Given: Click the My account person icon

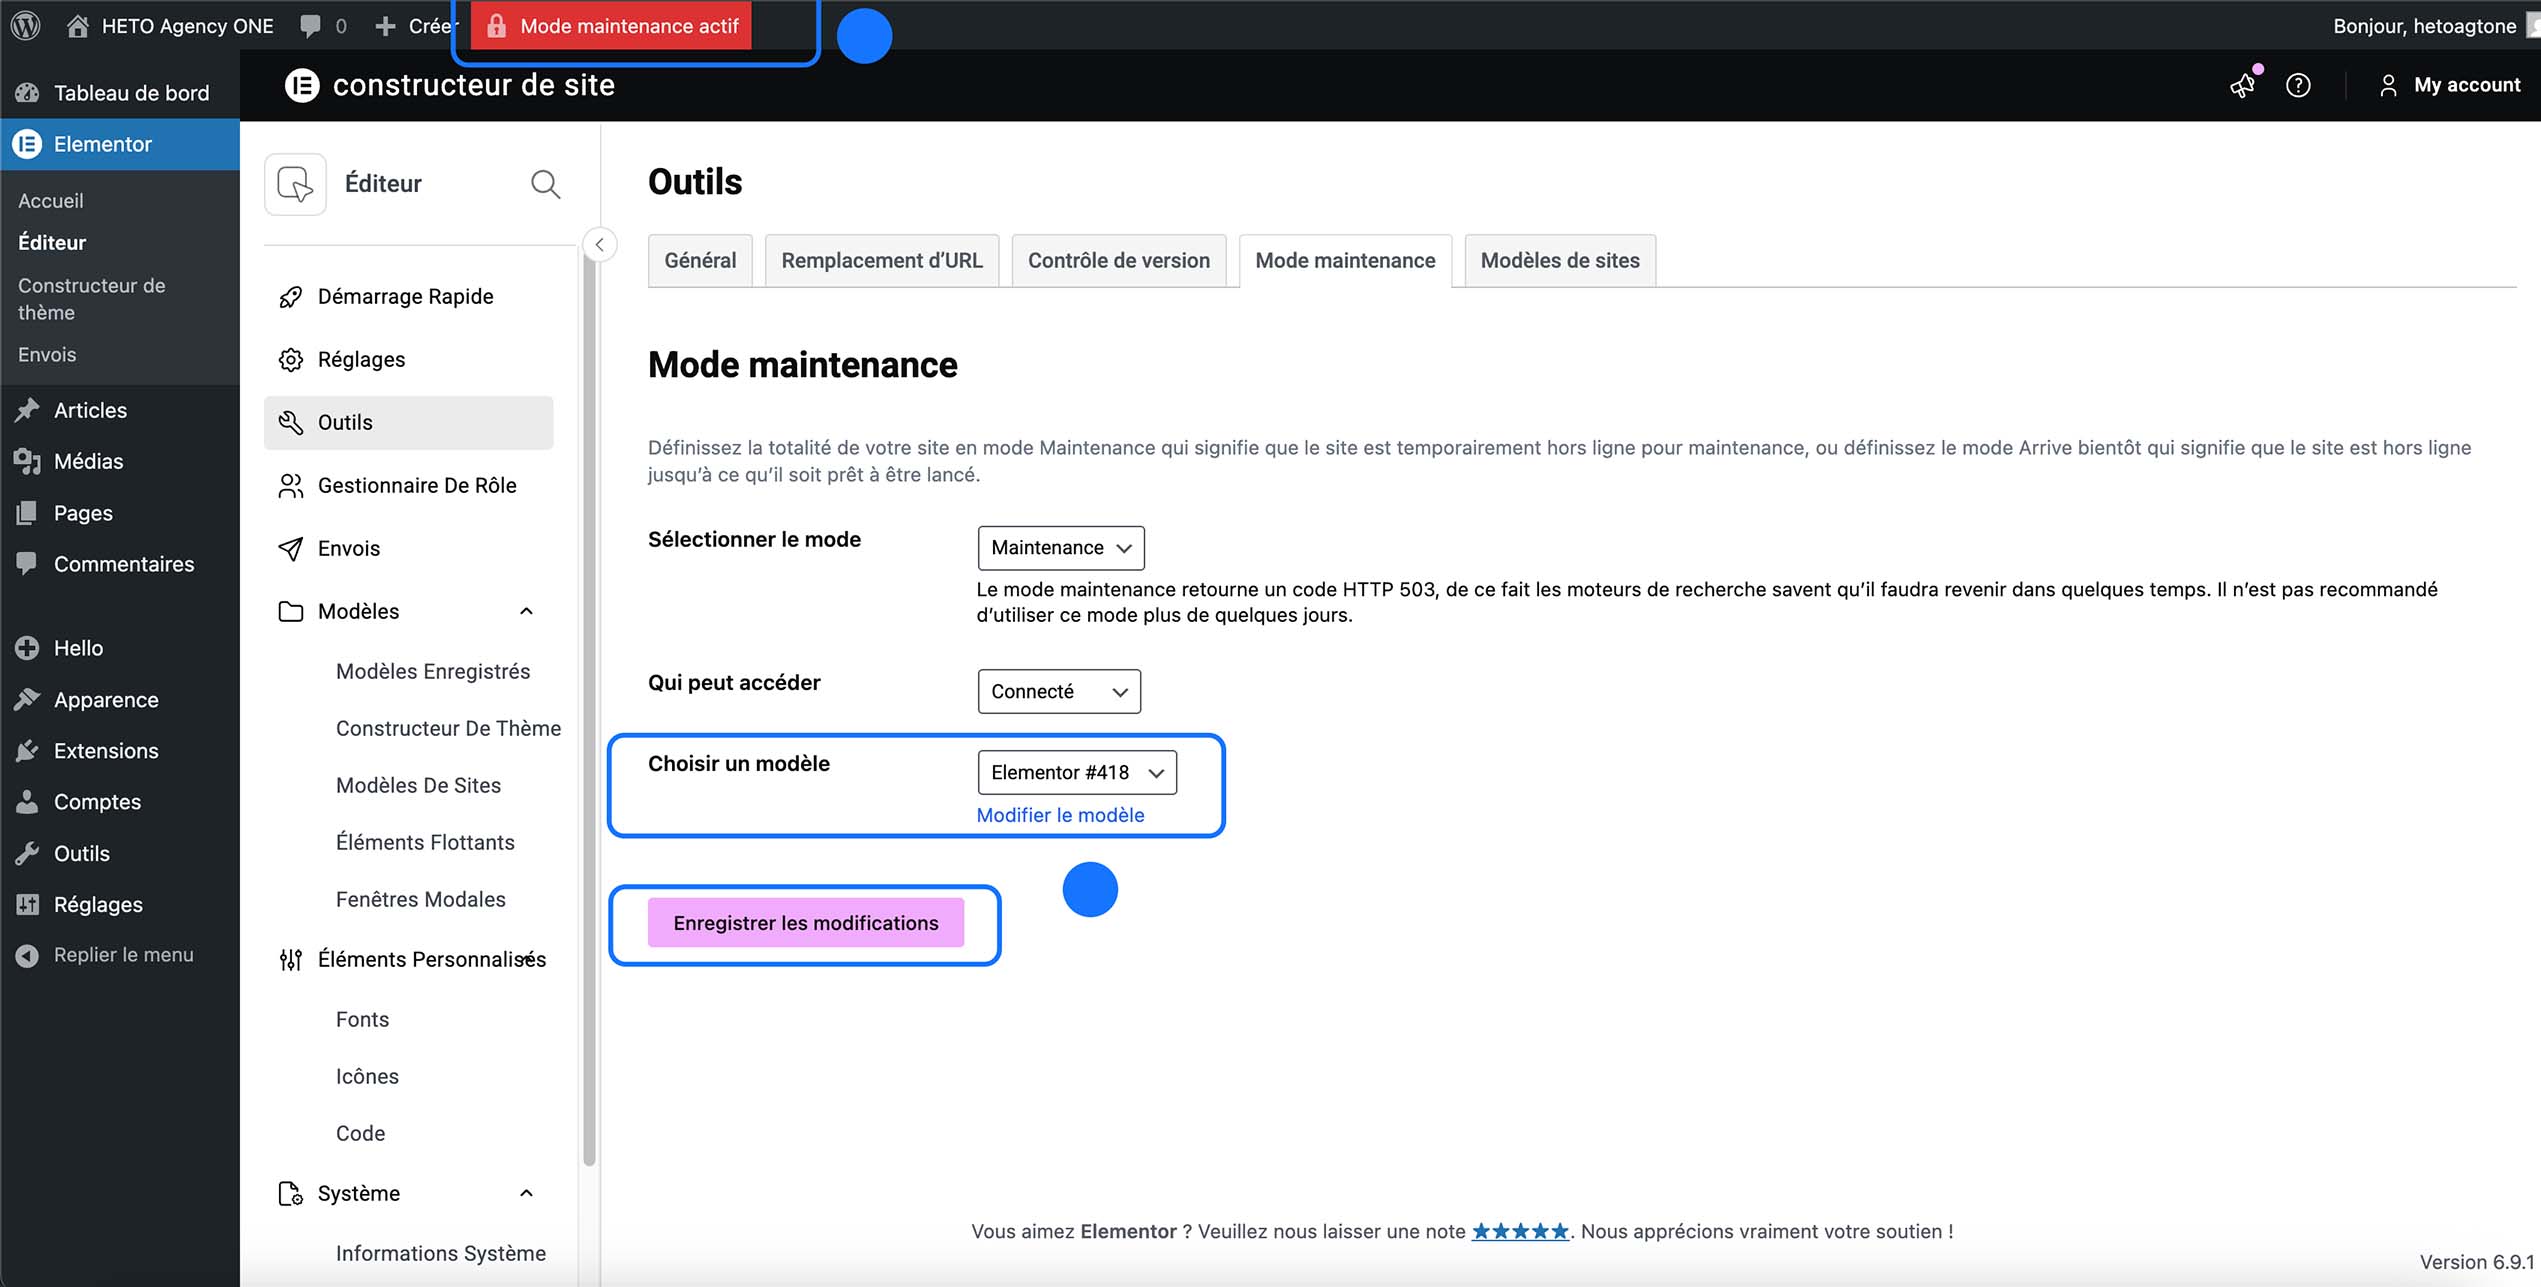Looking at the screenshot, I should click(x=2389, y=85).
